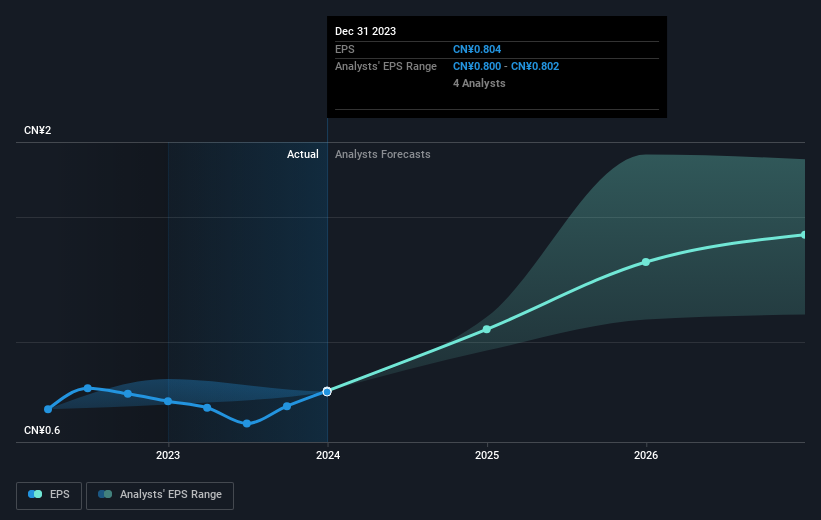Click the EPS point just before 2024
Viewport: 821px width, 520px height.
(x=287, y=406)
